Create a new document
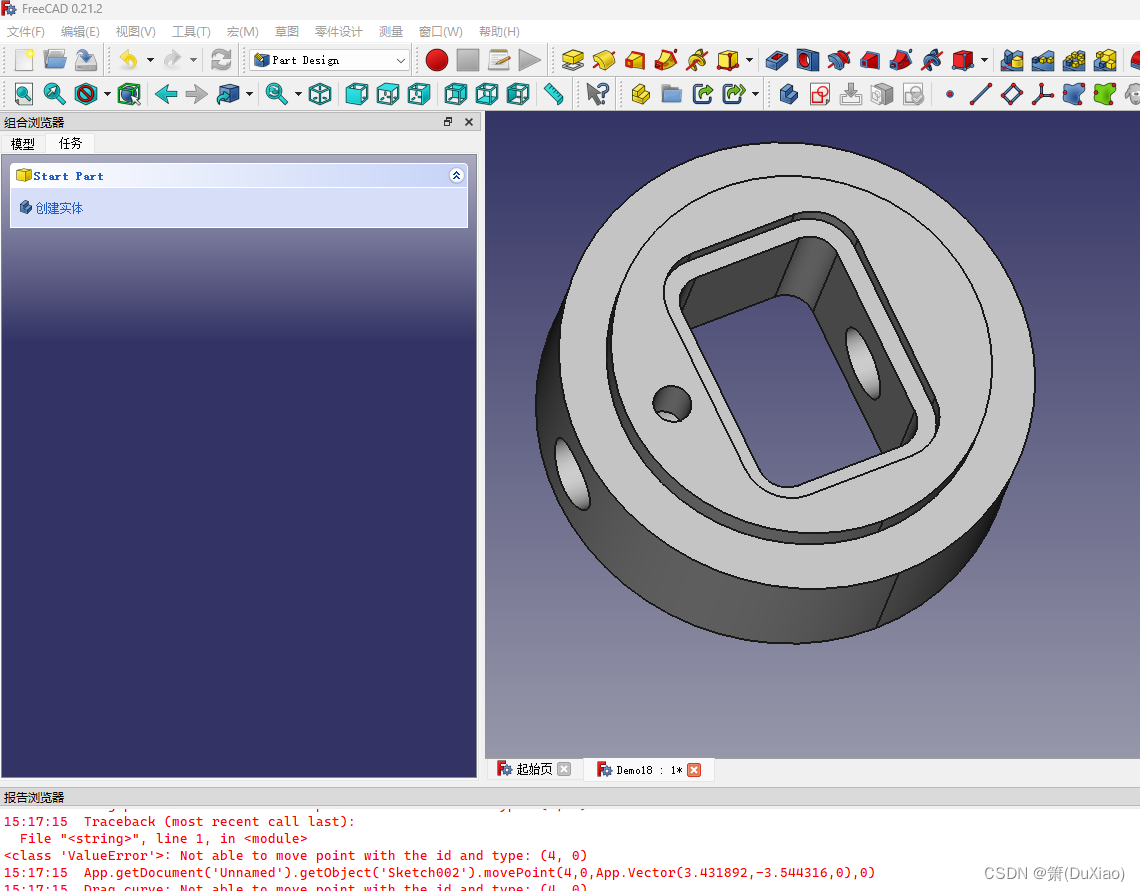1140x891 pixels. tap(24, 60)
